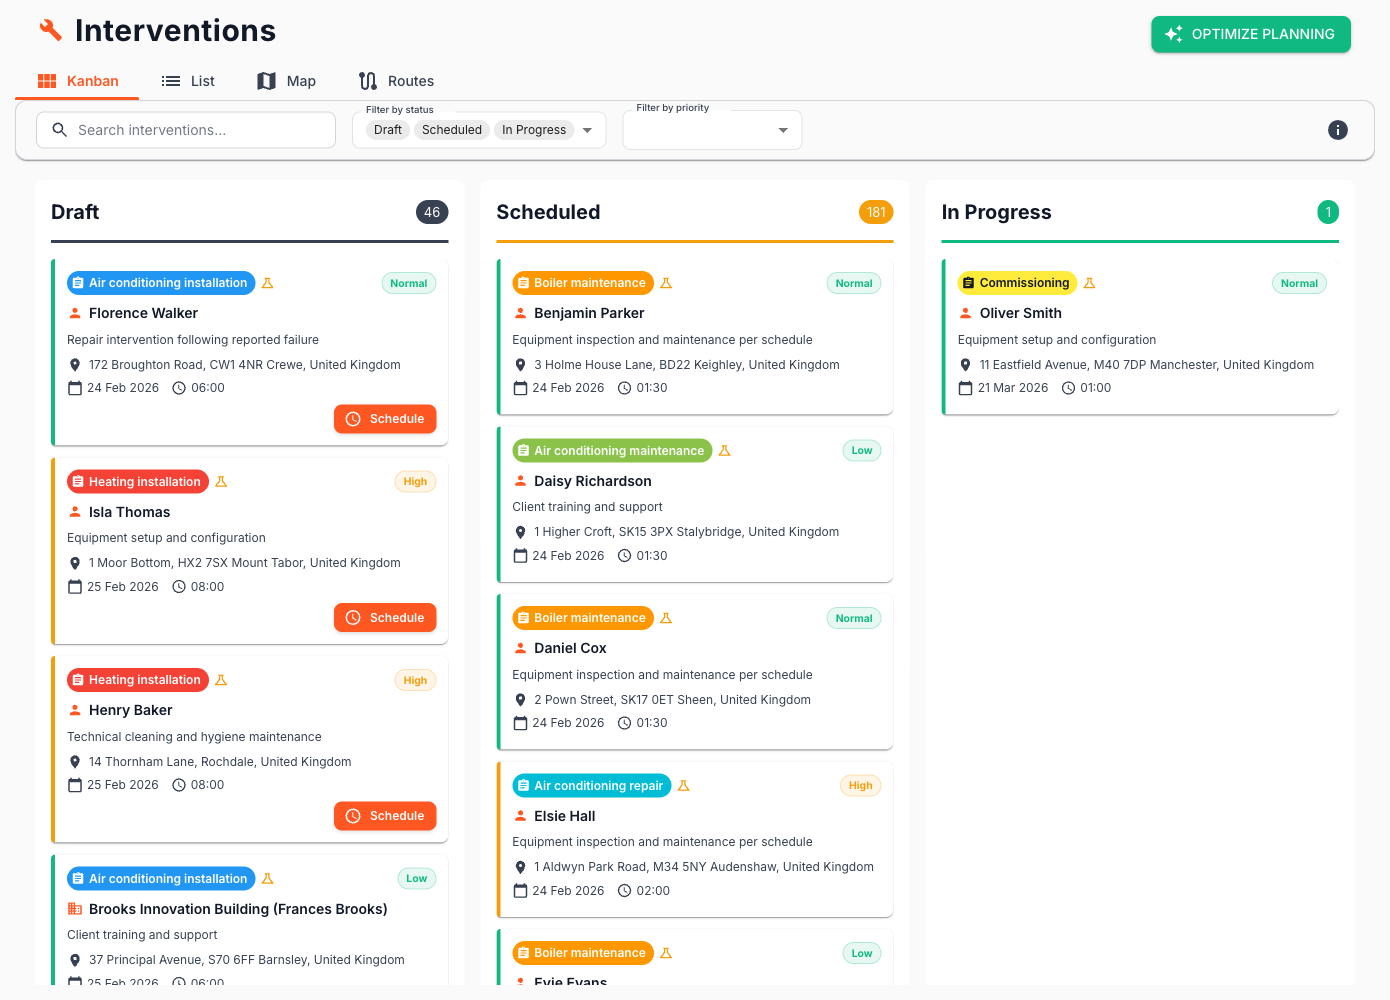The width and height of the screenshot is (1390, 1000).
Task: Open the Routes view
Action: (396, 80)
